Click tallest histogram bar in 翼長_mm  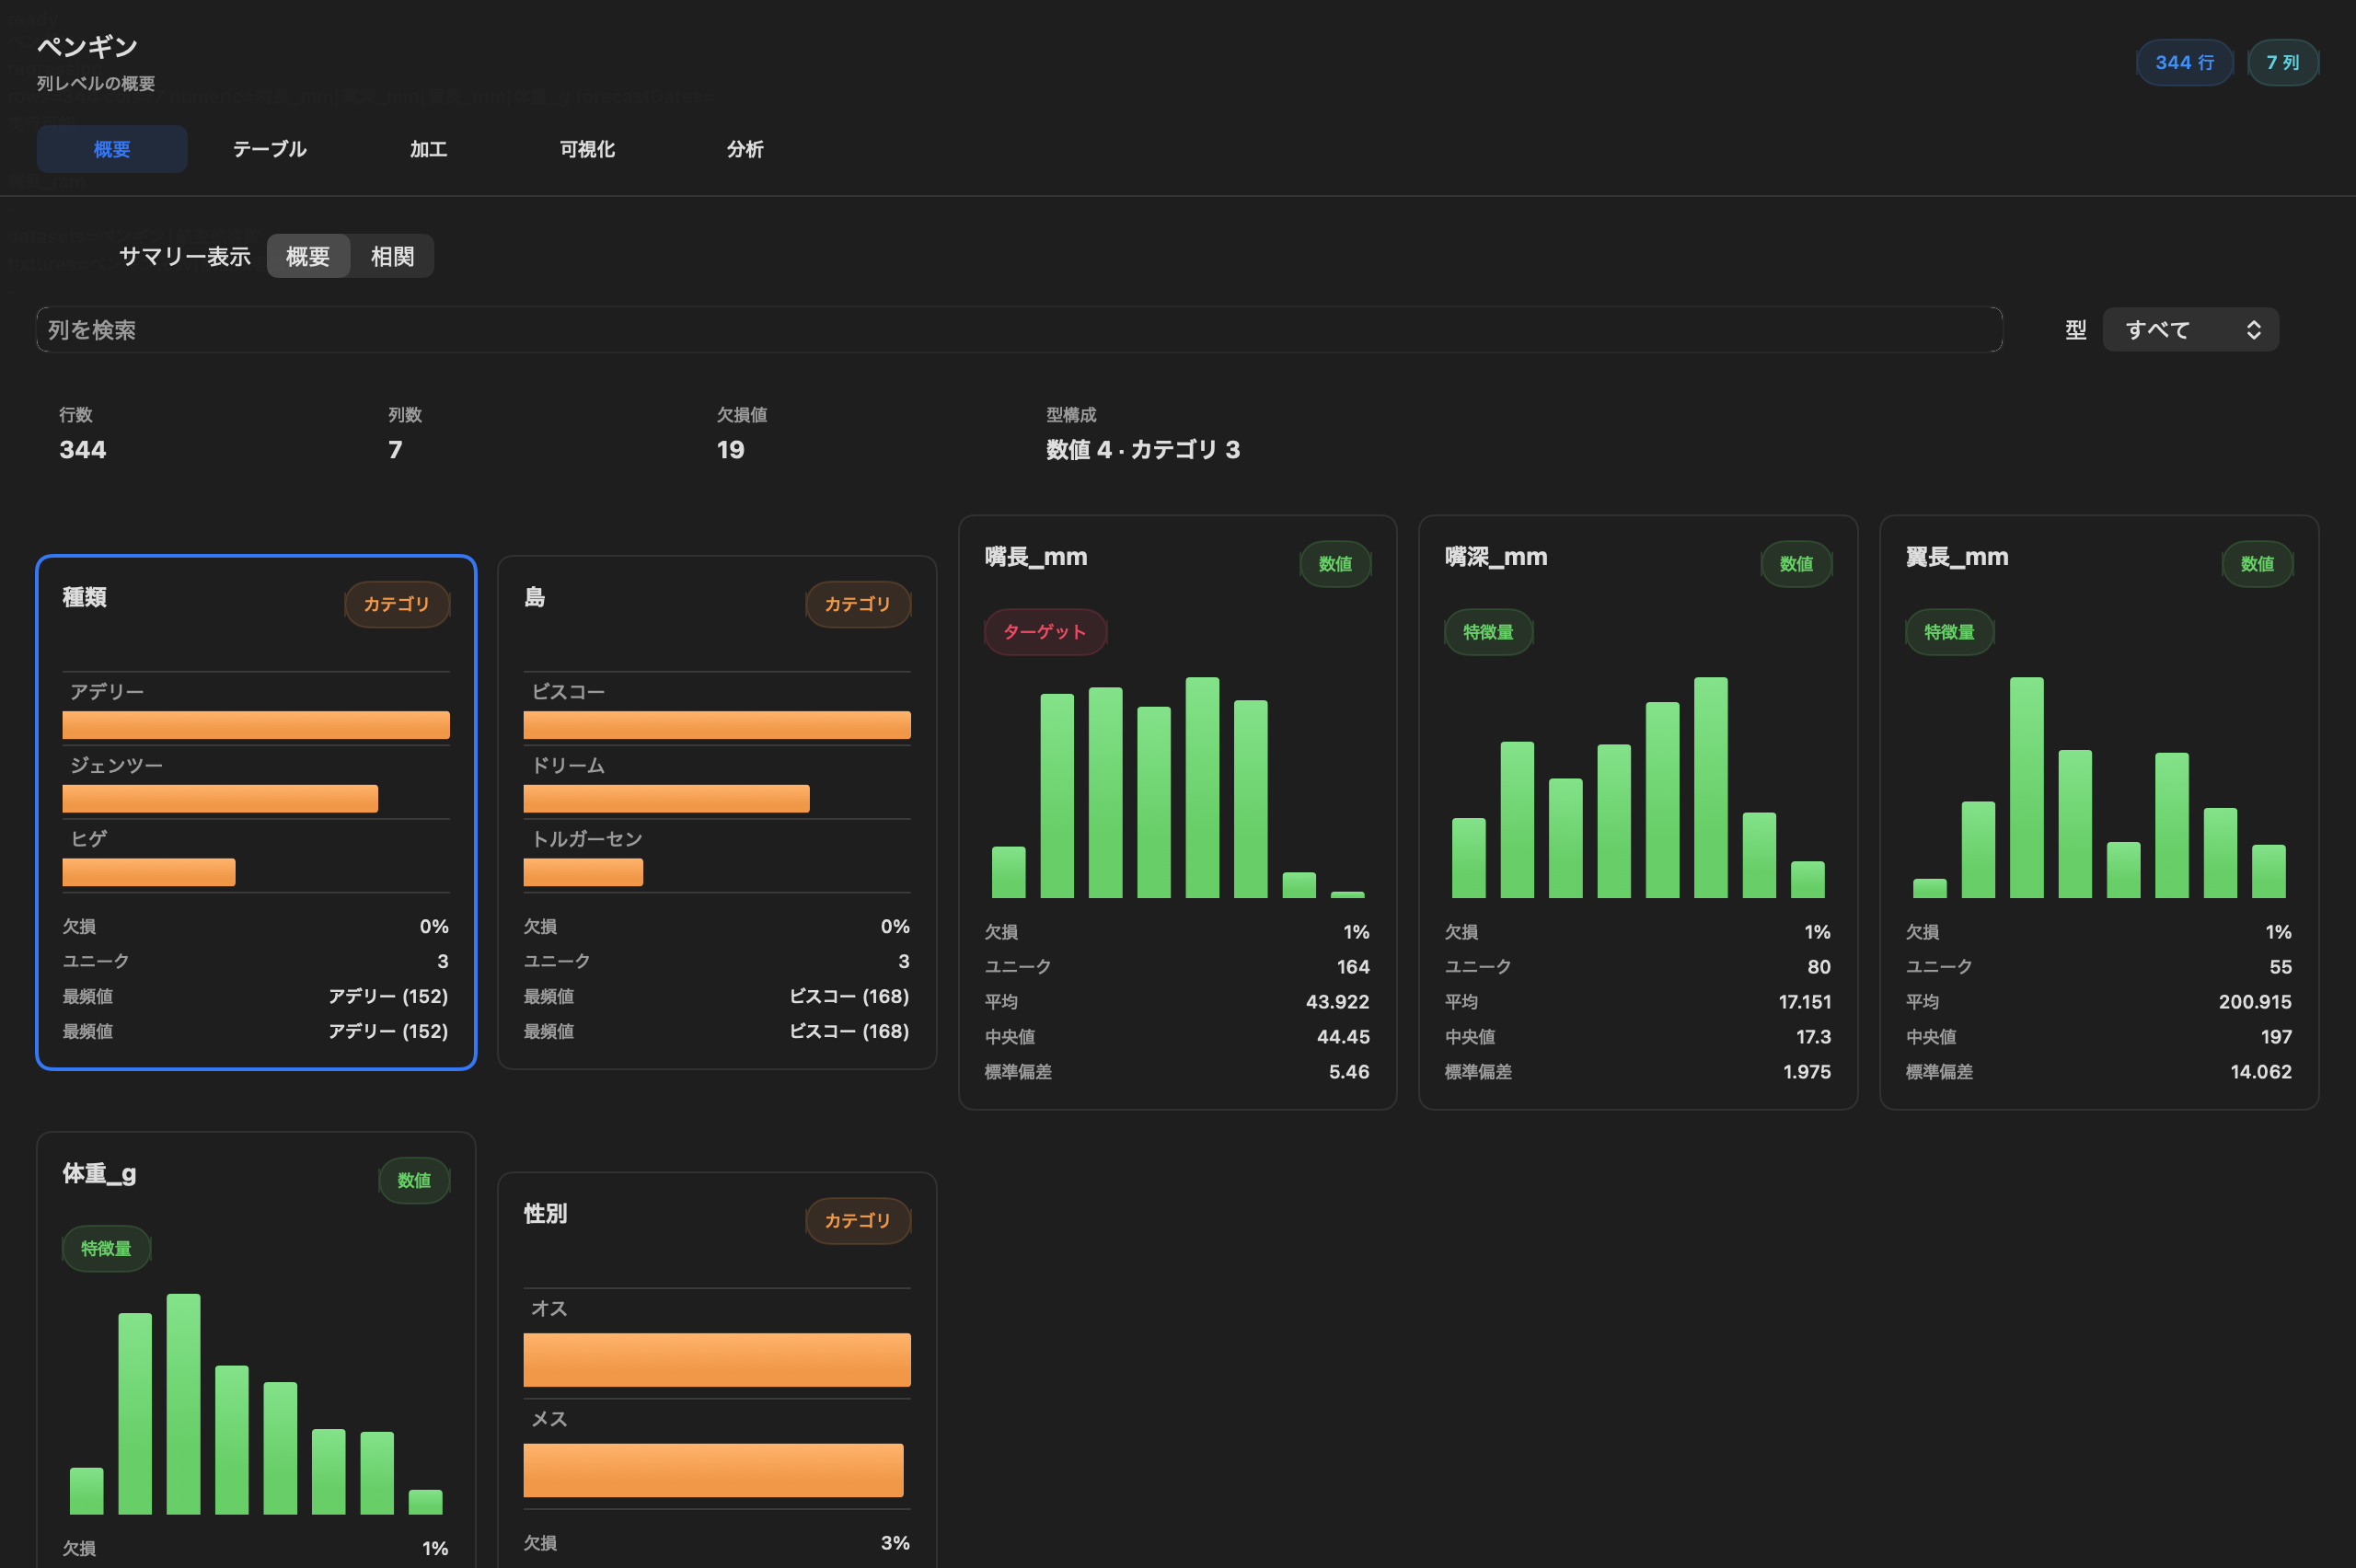pos(2026,787)
